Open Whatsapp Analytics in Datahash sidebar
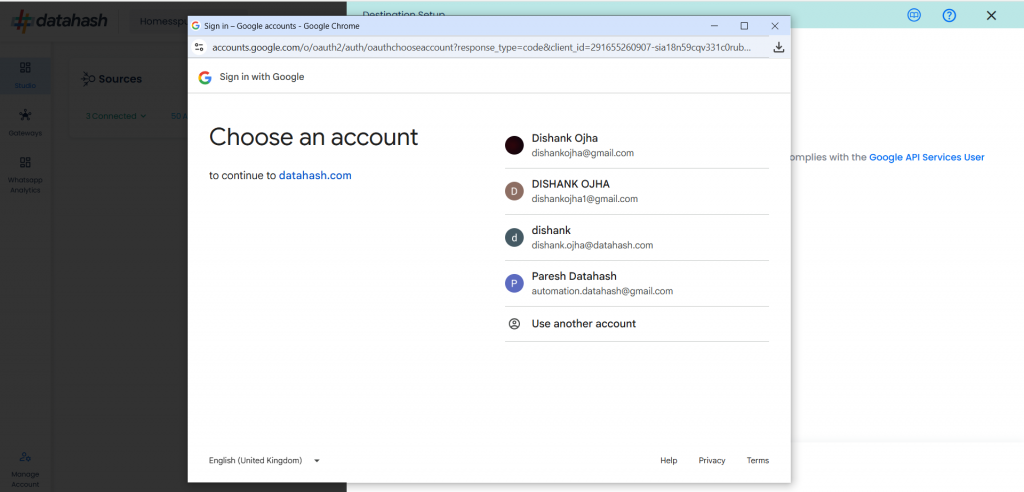Screen dimensions: 1024x492 click(x=25, y=175)
